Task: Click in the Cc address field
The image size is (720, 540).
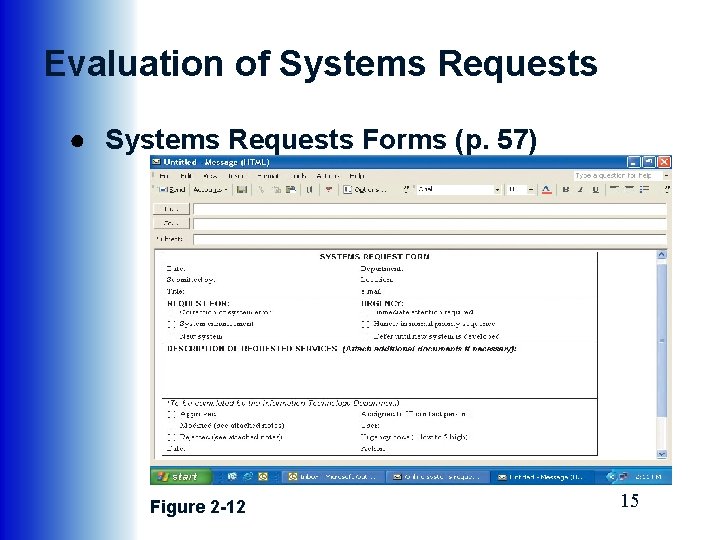Action: (x=430, y=224)
